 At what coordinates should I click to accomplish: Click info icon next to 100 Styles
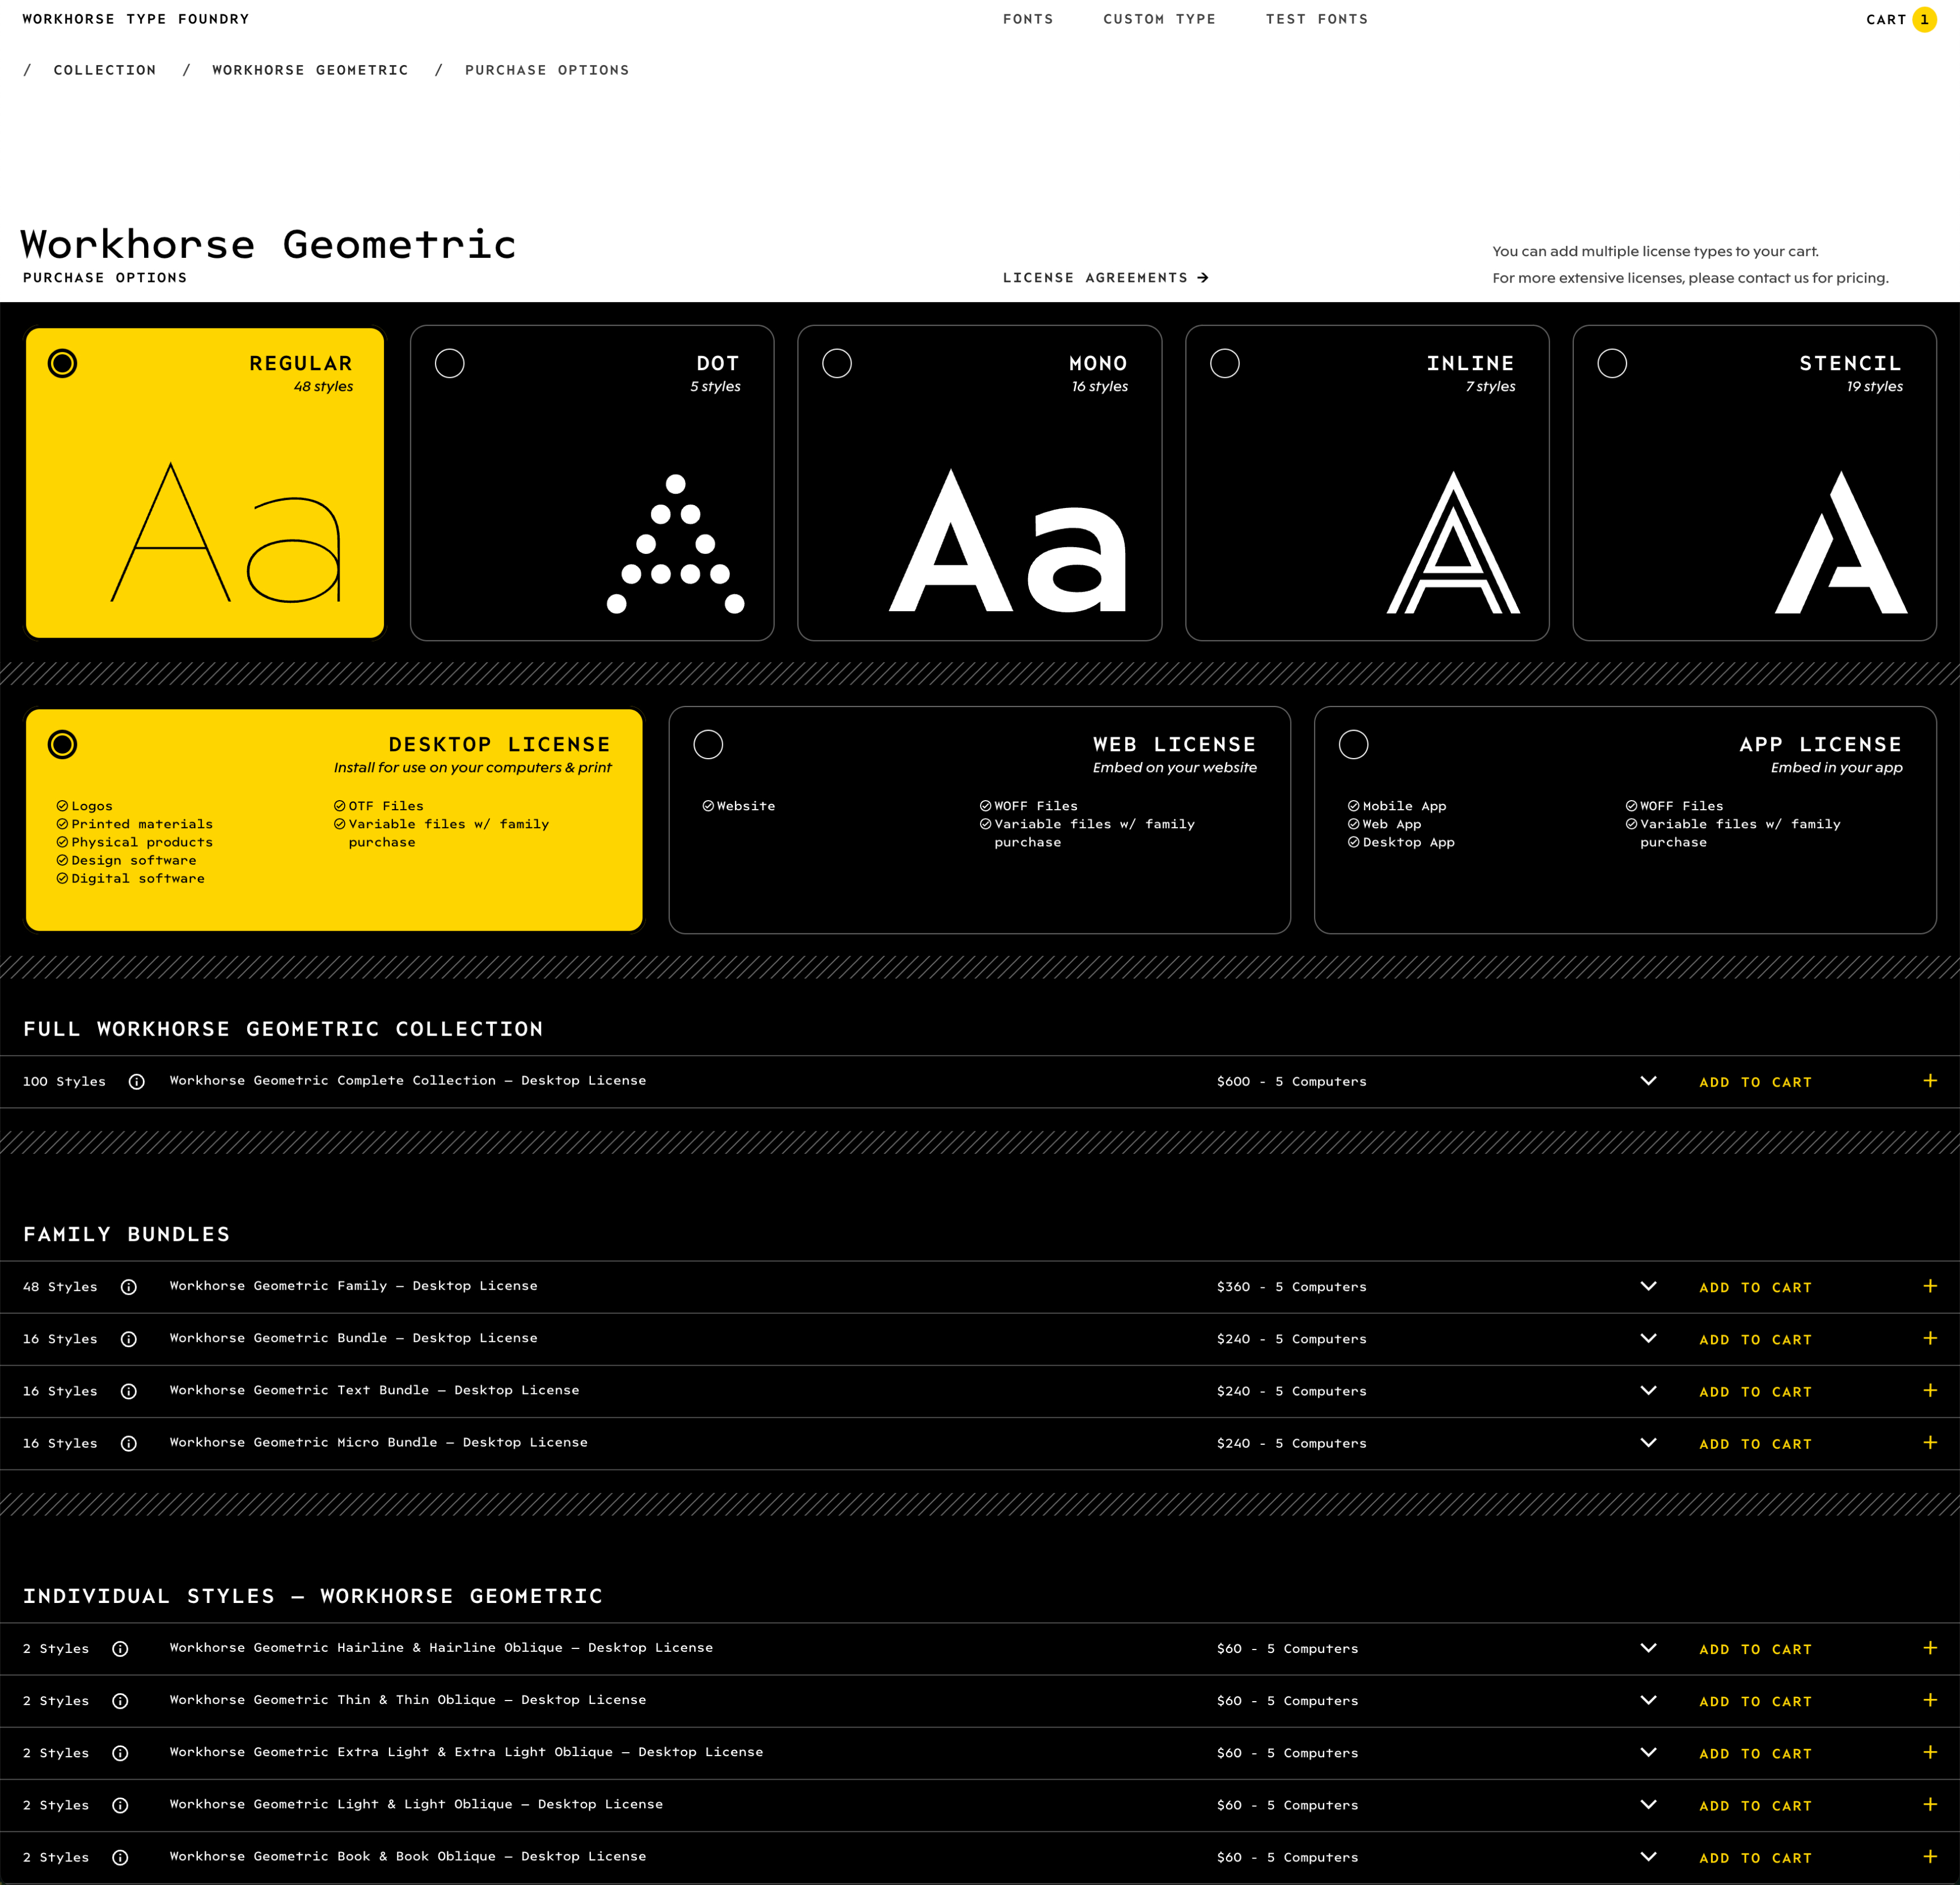137,1081
